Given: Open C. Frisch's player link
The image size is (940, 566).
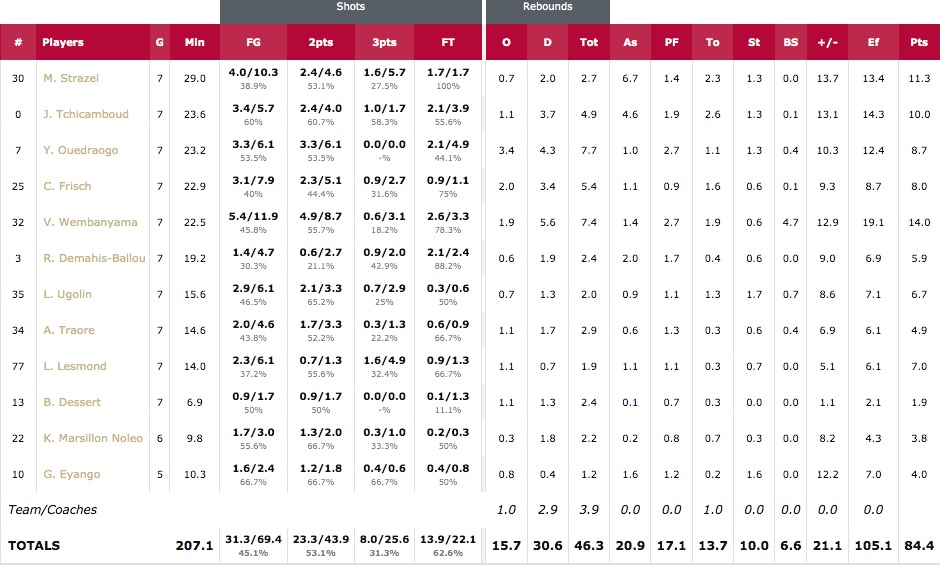Looking at the screenshot, I should pyautogui.click(x=68, y=186).
